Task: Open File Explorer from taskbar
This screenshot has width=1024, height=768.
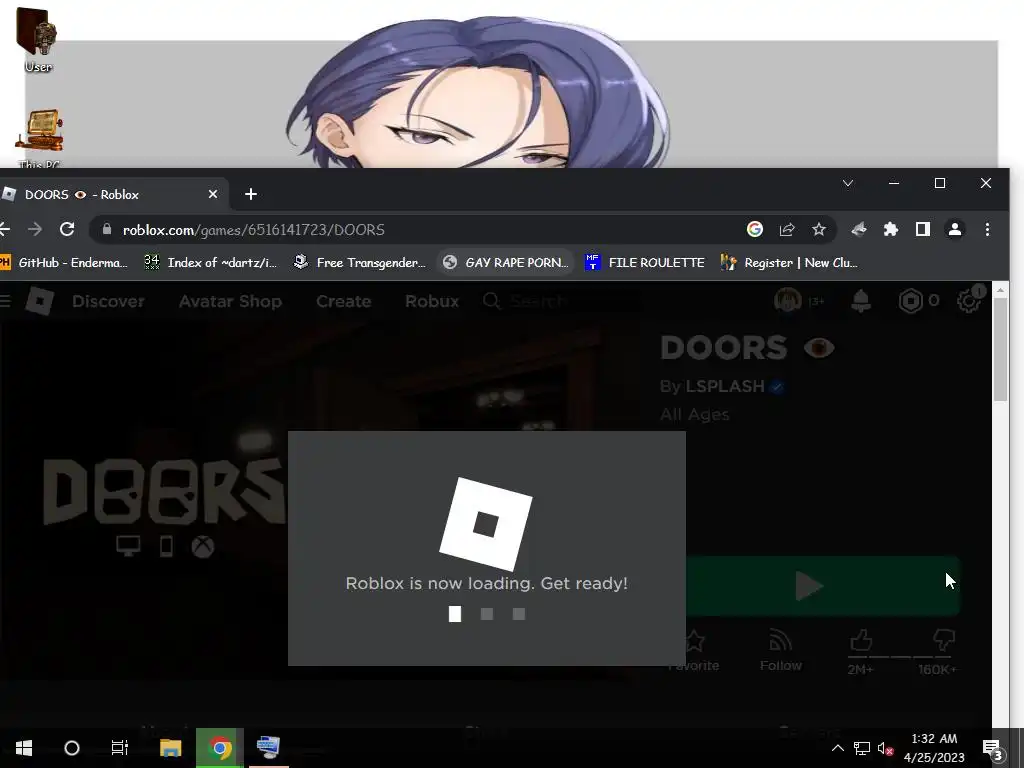Action: coord(170,748)
